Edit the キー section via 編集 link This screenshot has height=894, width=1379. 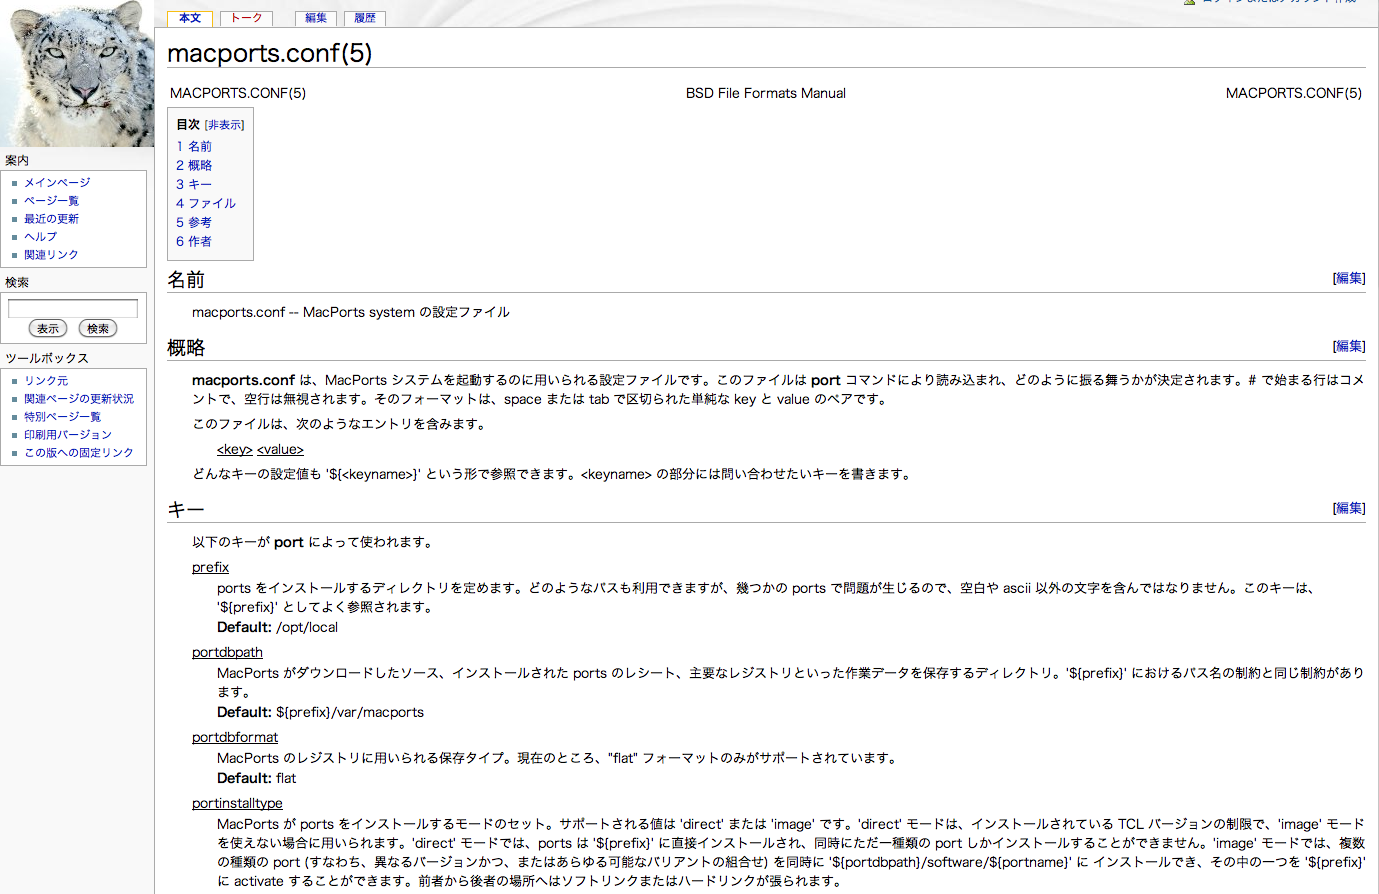(x=1349, y=509)
